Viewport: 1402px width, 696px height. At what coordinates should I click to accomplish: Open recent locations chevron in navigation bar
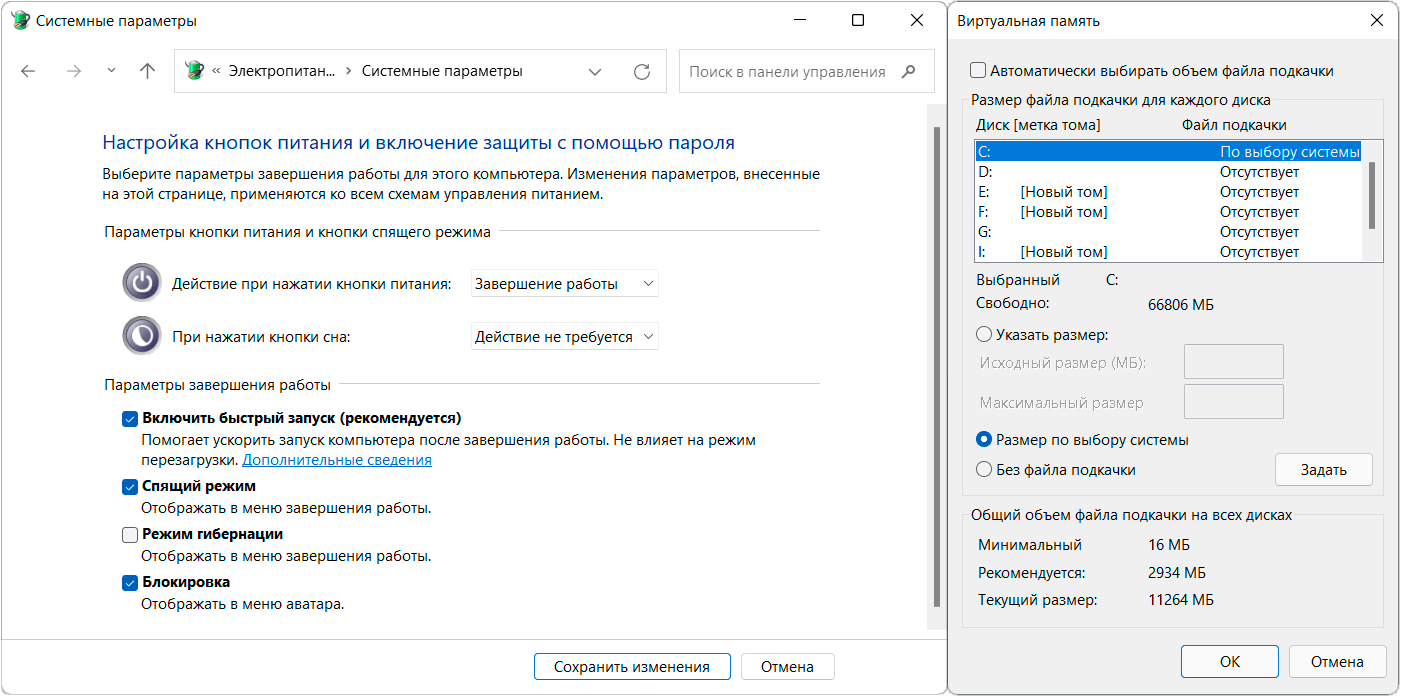click(111, 71)
